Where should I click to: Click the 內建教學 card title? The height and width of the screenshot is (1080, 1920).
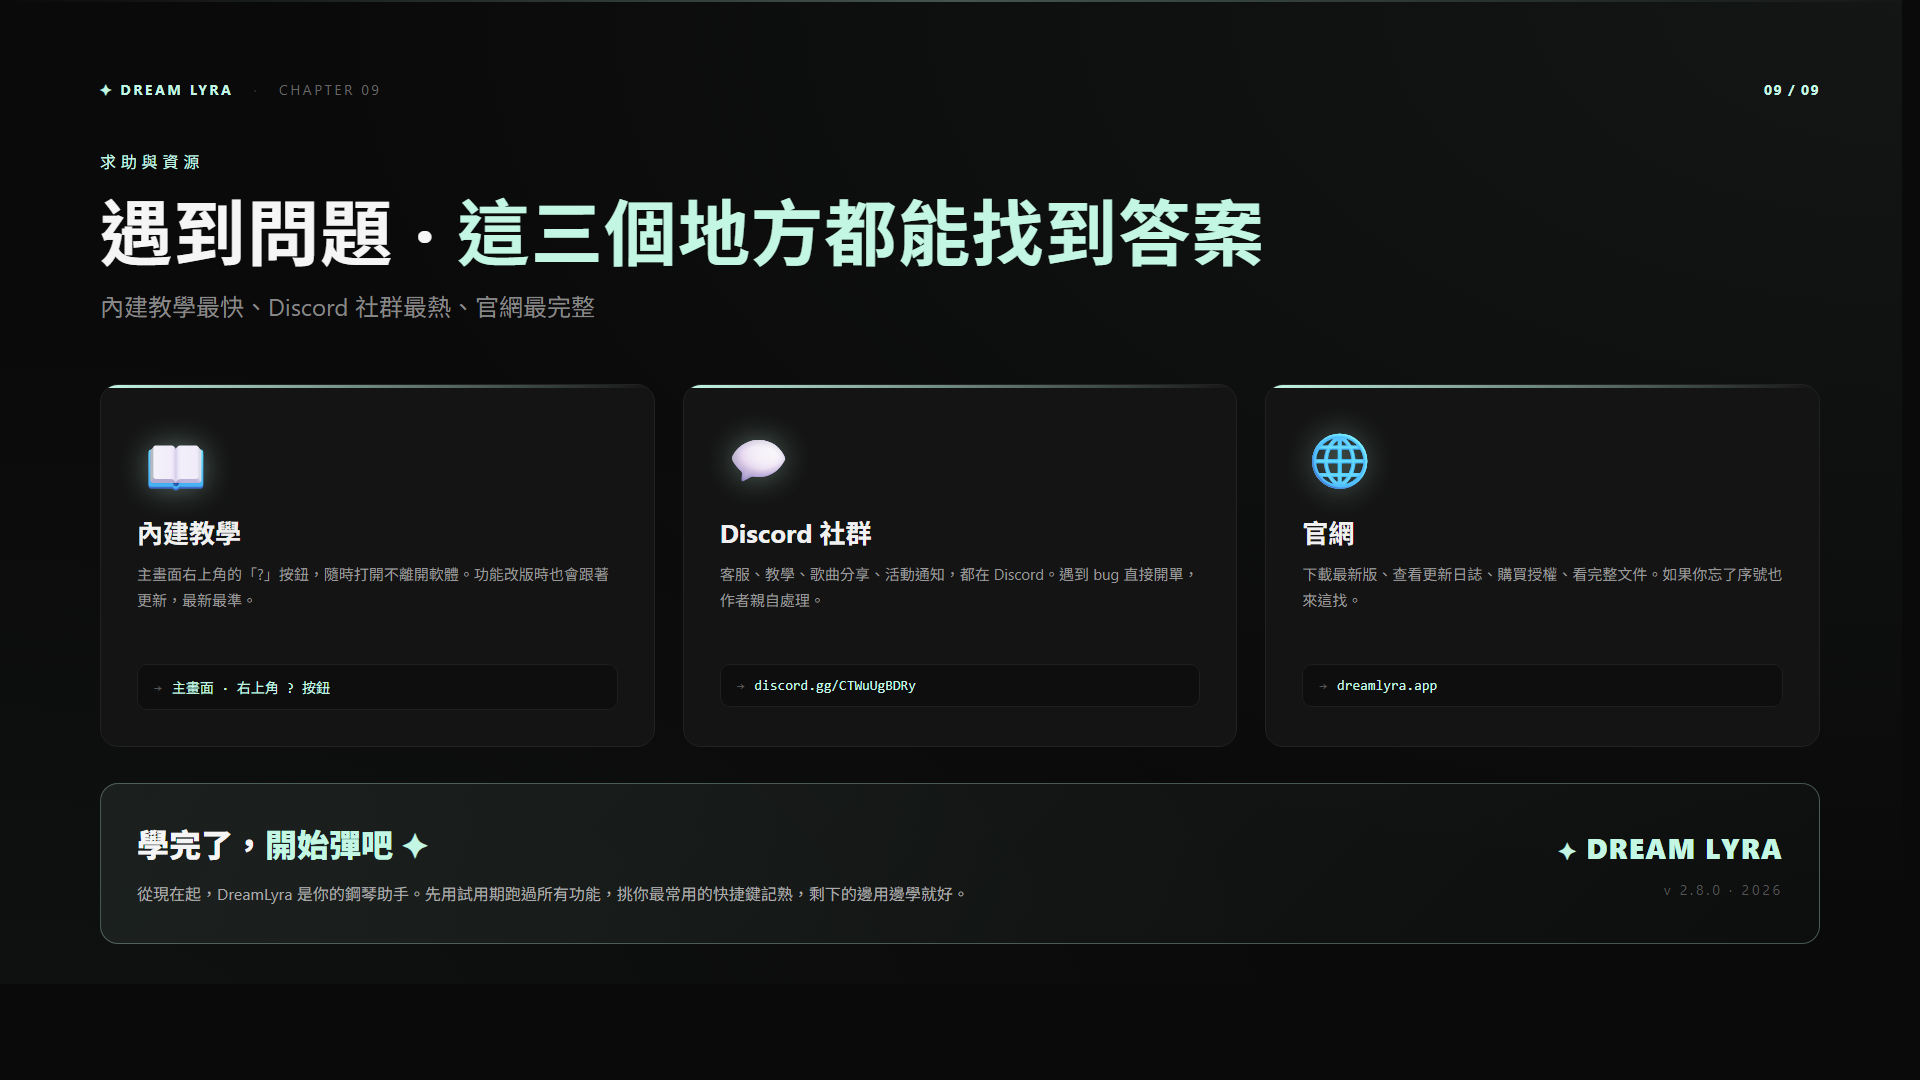(189, 534)
